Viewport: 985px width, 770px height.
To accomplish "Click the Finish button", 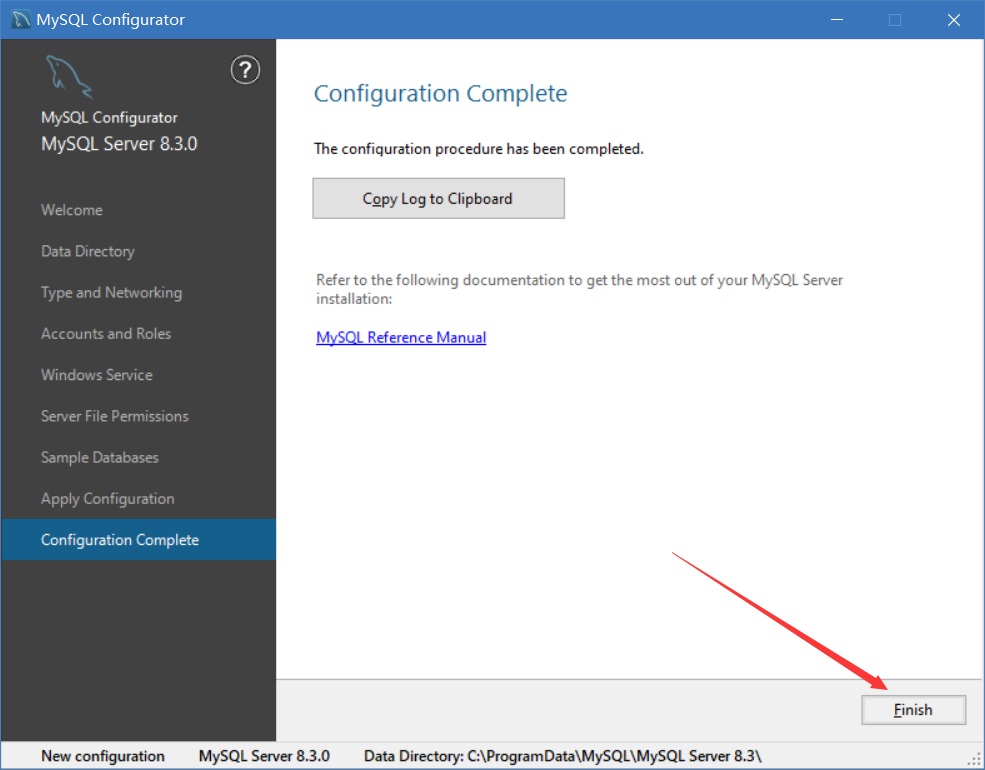I will coord(913,710).
